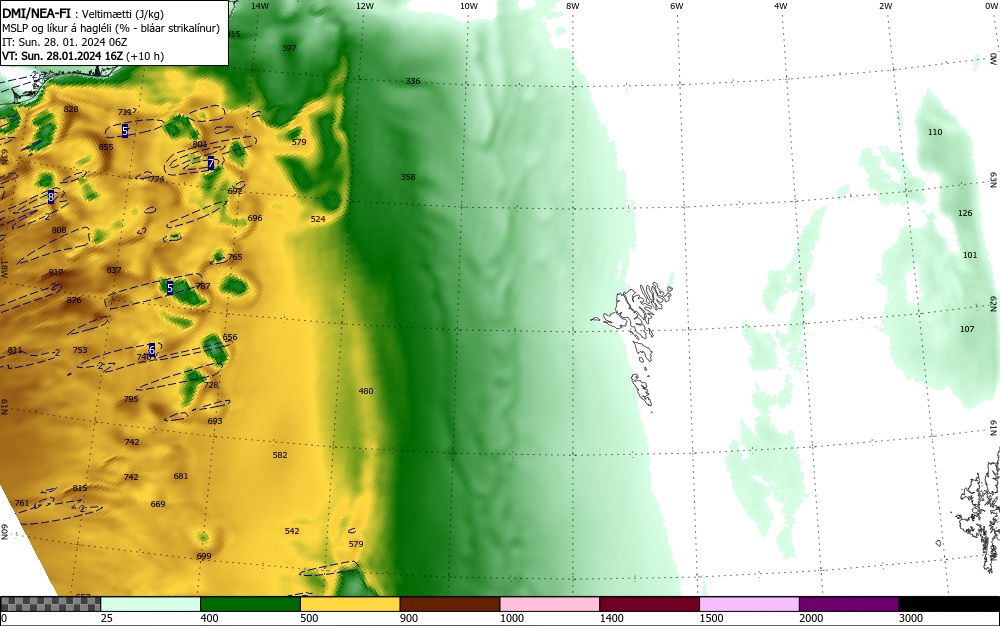Click the CAPE value '828'

71,109
